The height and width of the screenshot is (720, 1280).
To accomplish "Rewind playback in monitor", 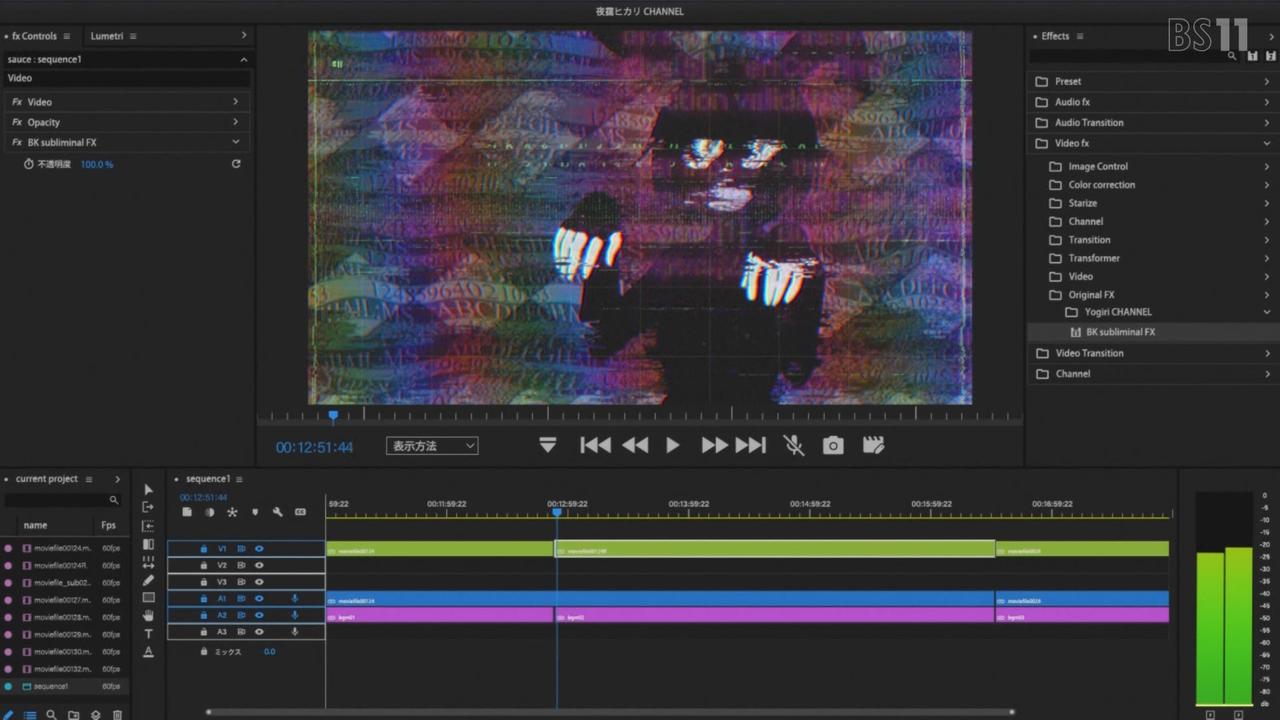I will (635, 446).
